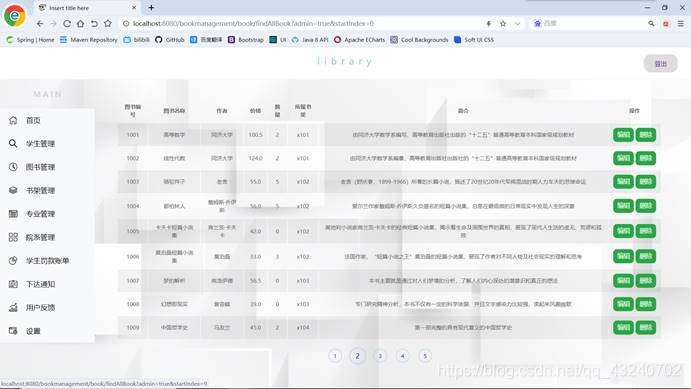The width and height of the screenshot is (691, 389).
Task: Click the 百度 browser search field
Action: click(591, 23)
